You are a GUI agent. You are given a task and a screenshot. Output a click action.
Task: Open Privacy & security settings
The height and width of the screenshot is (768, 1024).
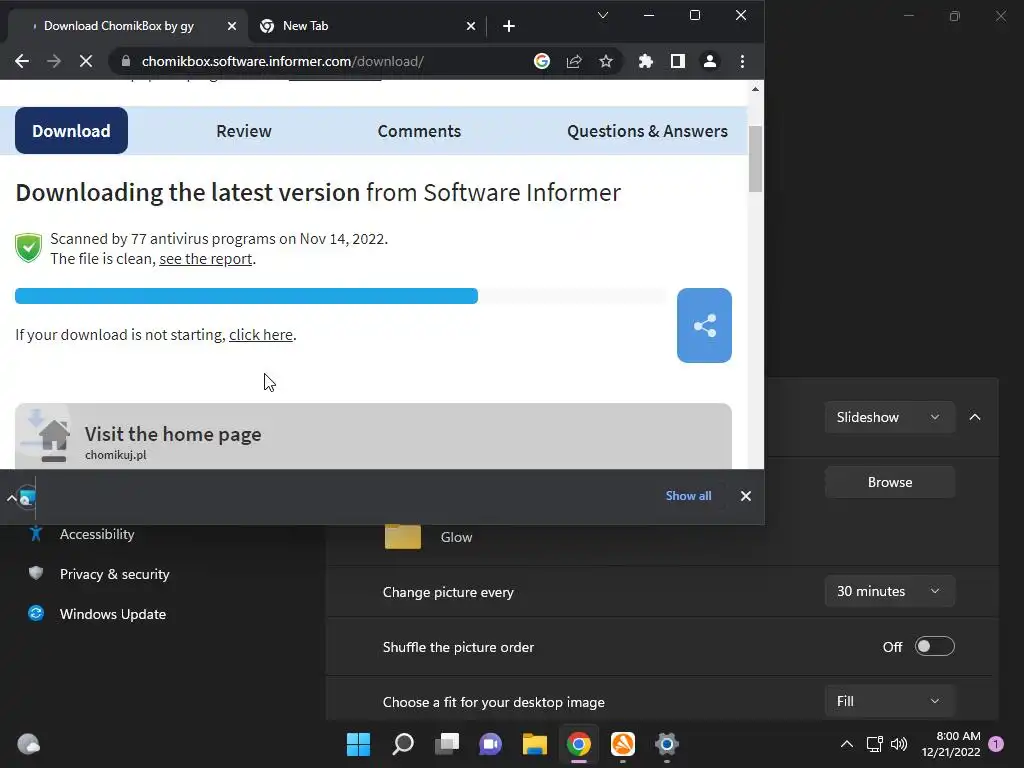[114, 574]
